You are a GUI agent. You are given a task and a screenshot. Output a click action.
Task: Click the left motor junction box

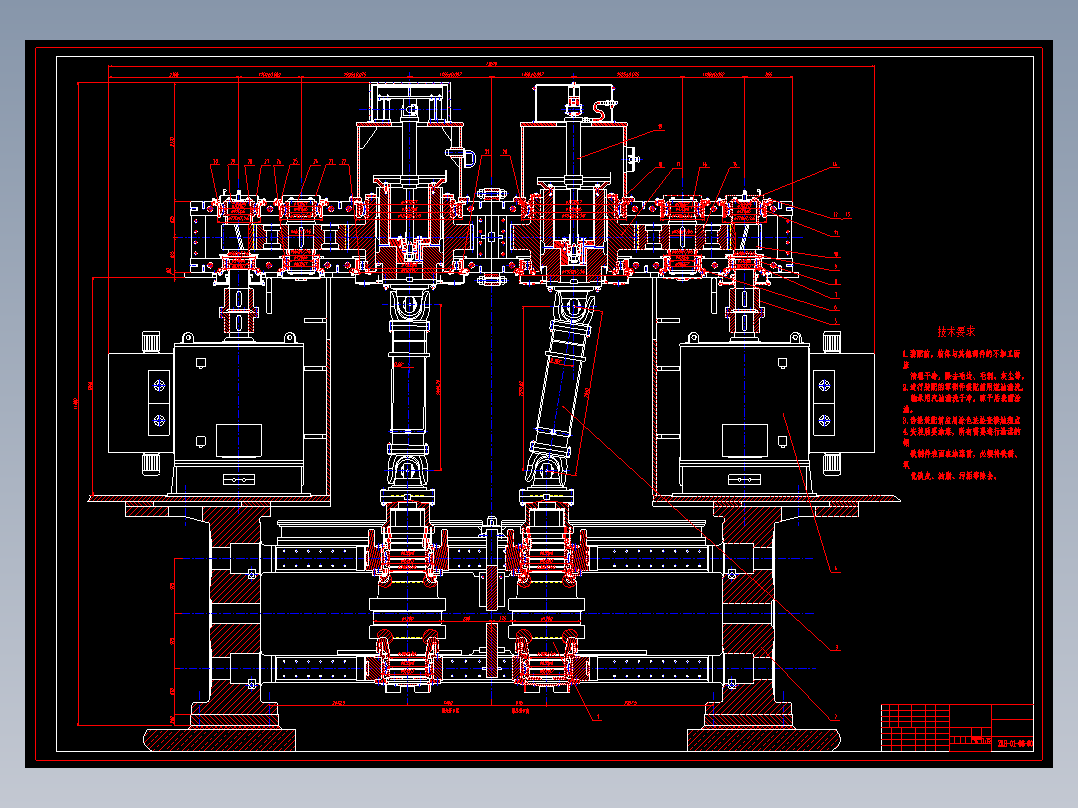tap(140, 403)
